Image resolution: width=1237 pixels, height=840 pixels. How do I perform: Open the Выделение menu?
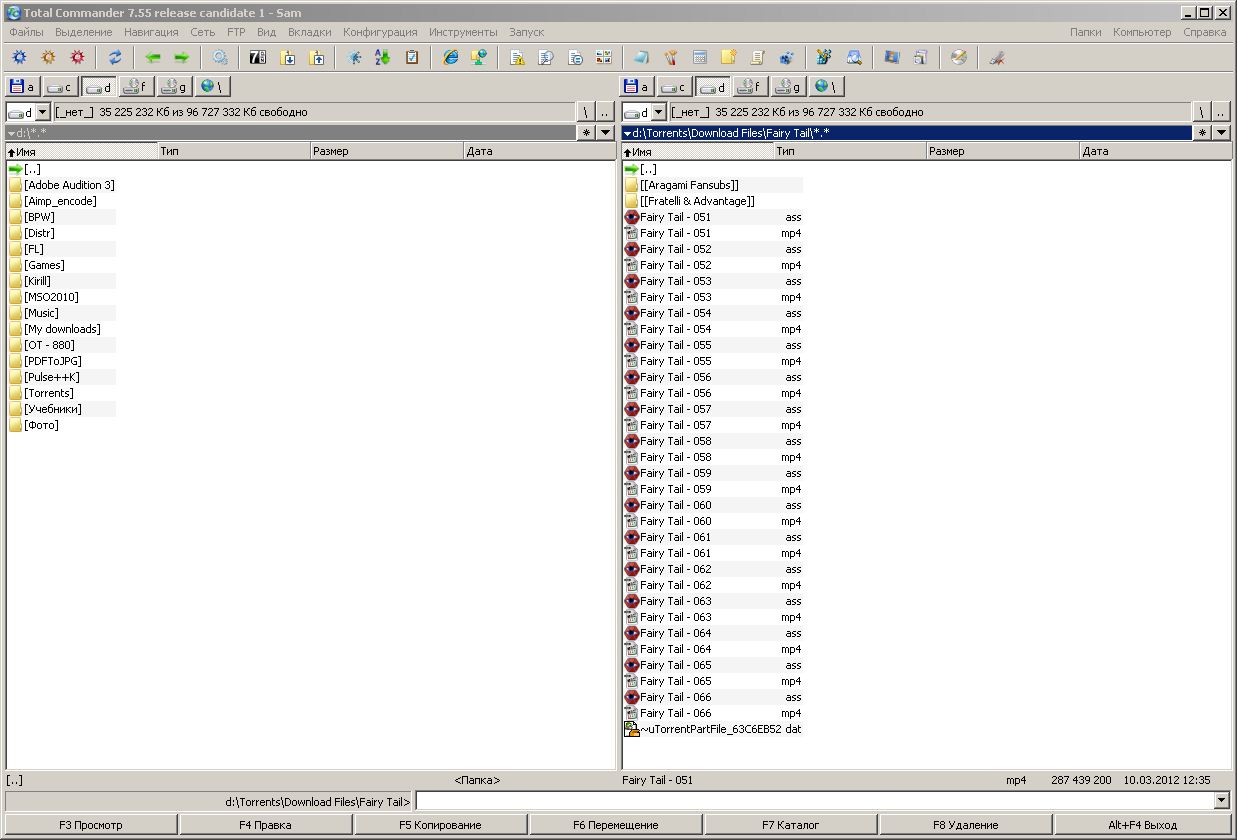coord(84,32)
